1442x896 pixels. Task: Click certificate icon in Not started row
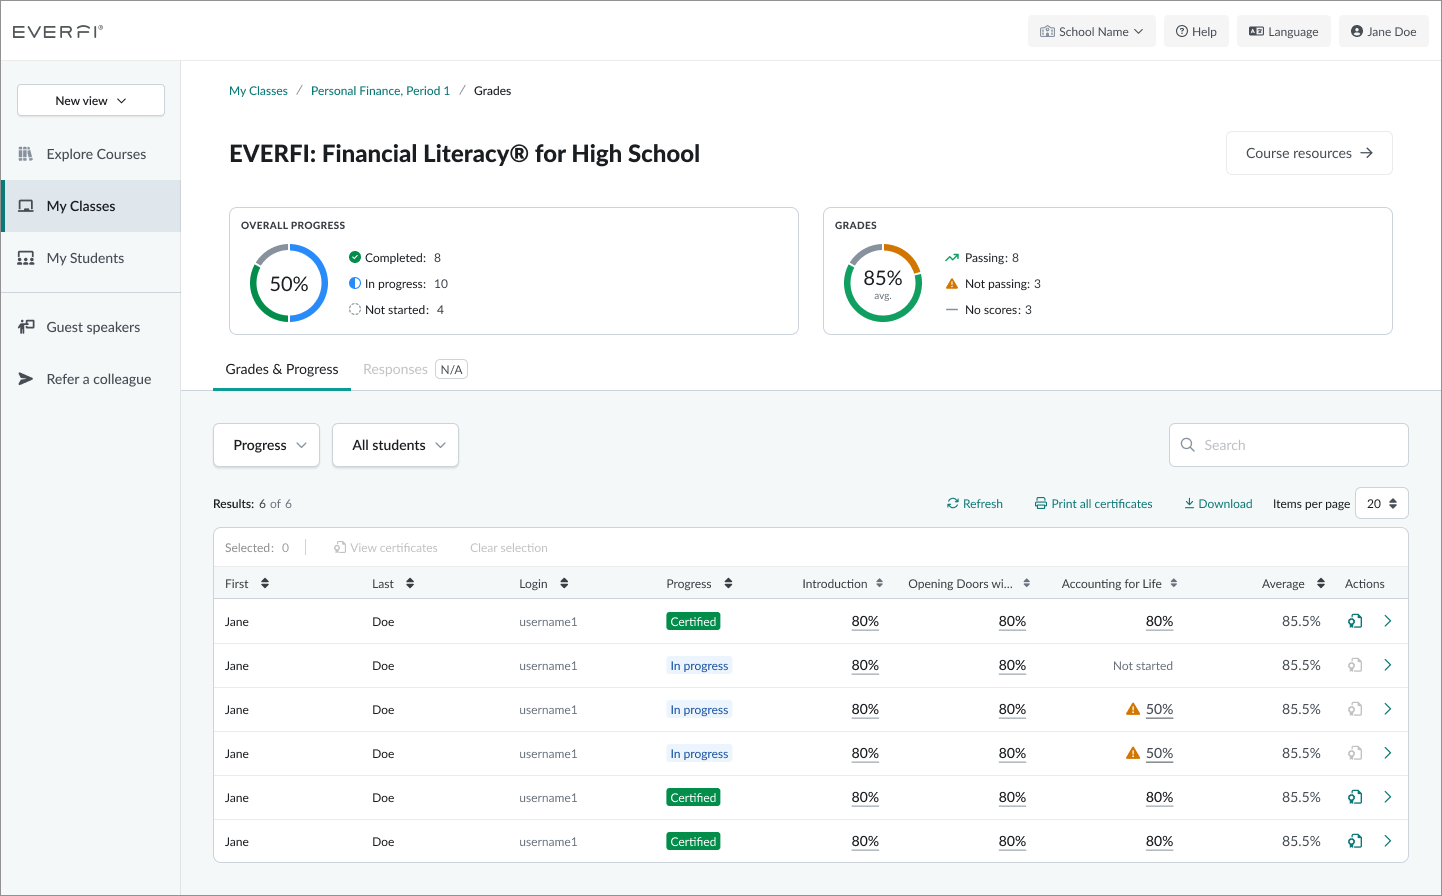click(1355, 665)
